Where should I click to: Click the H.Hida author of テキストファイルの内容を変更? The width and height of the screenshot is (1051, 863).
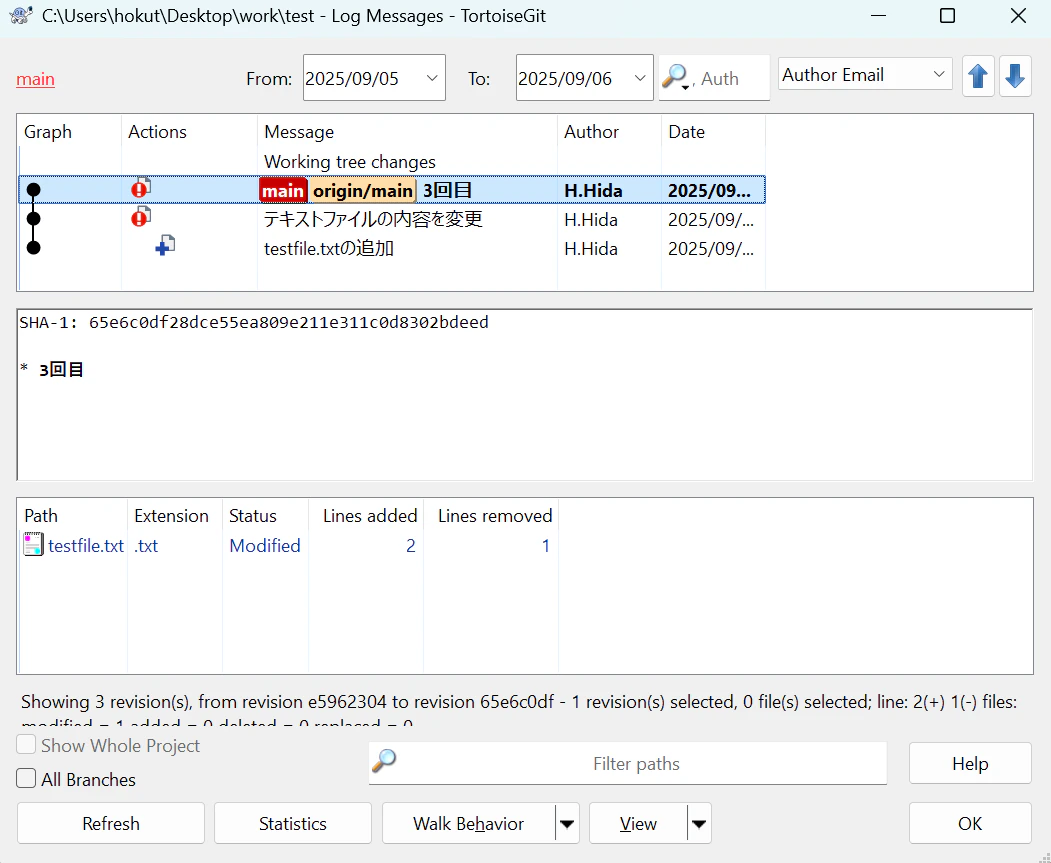tap(591, 220)
